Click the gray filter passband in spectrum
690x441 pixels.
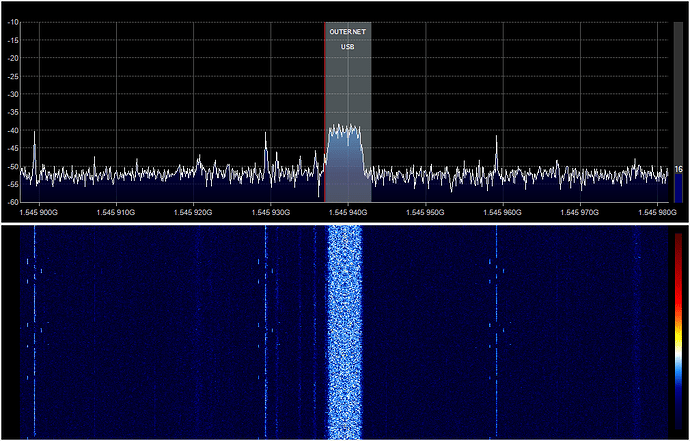click(348, 112)
